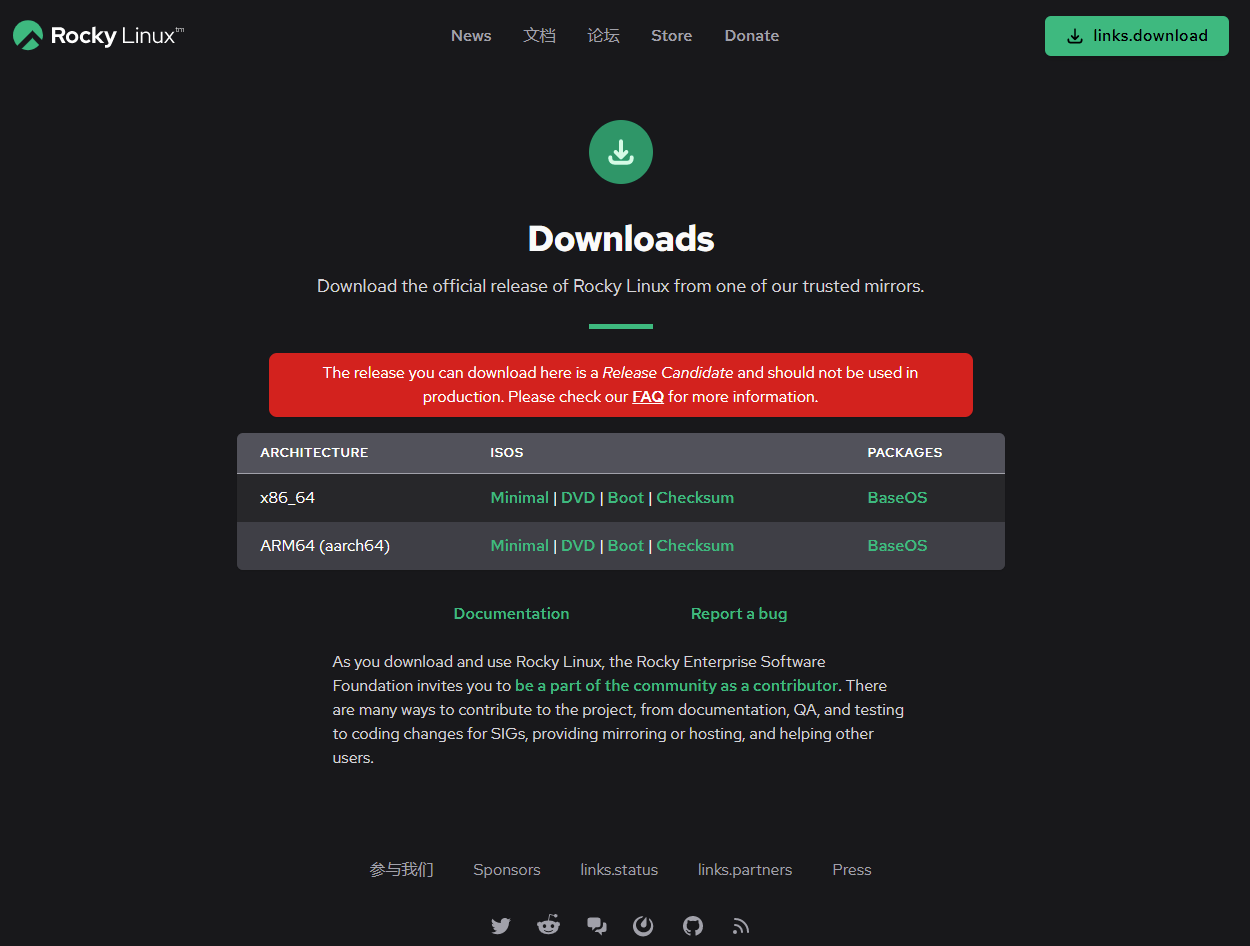Open the GitHub icon in footer
1250x946 pixels.
pyautogui.click(x=693, y=926)
